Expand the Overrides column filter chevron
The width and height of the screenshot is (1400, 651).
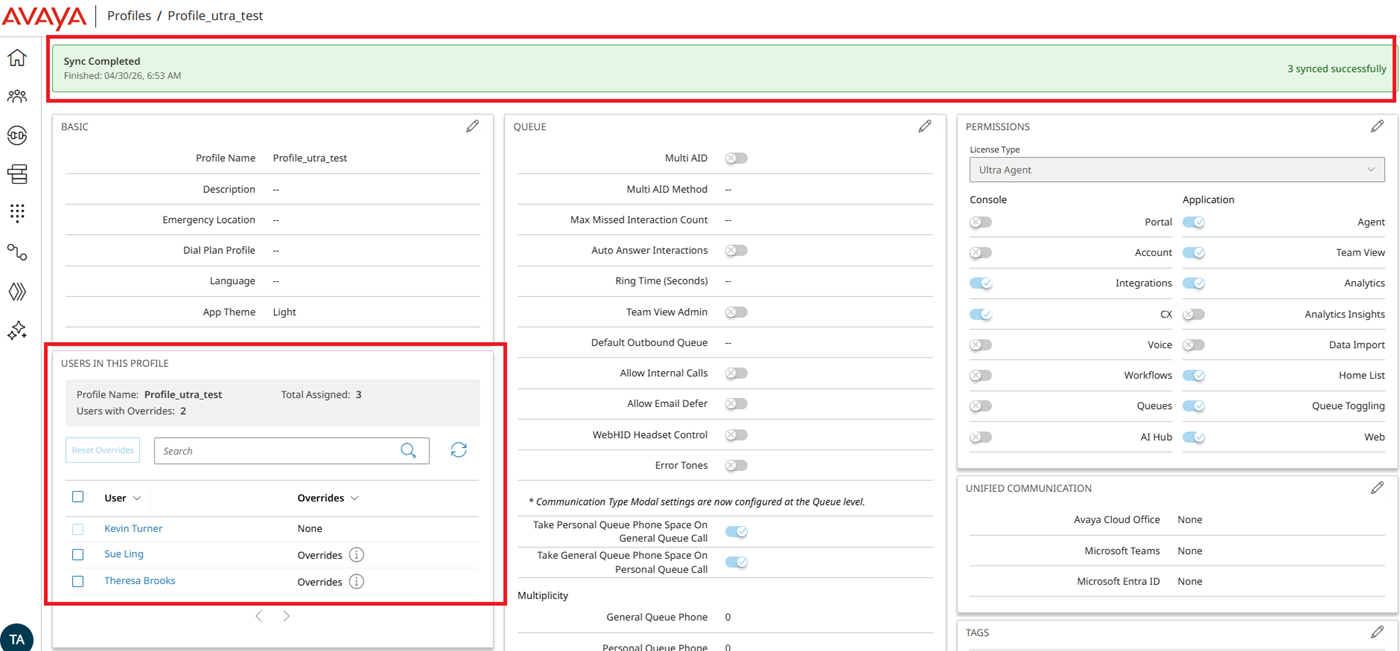354,498
